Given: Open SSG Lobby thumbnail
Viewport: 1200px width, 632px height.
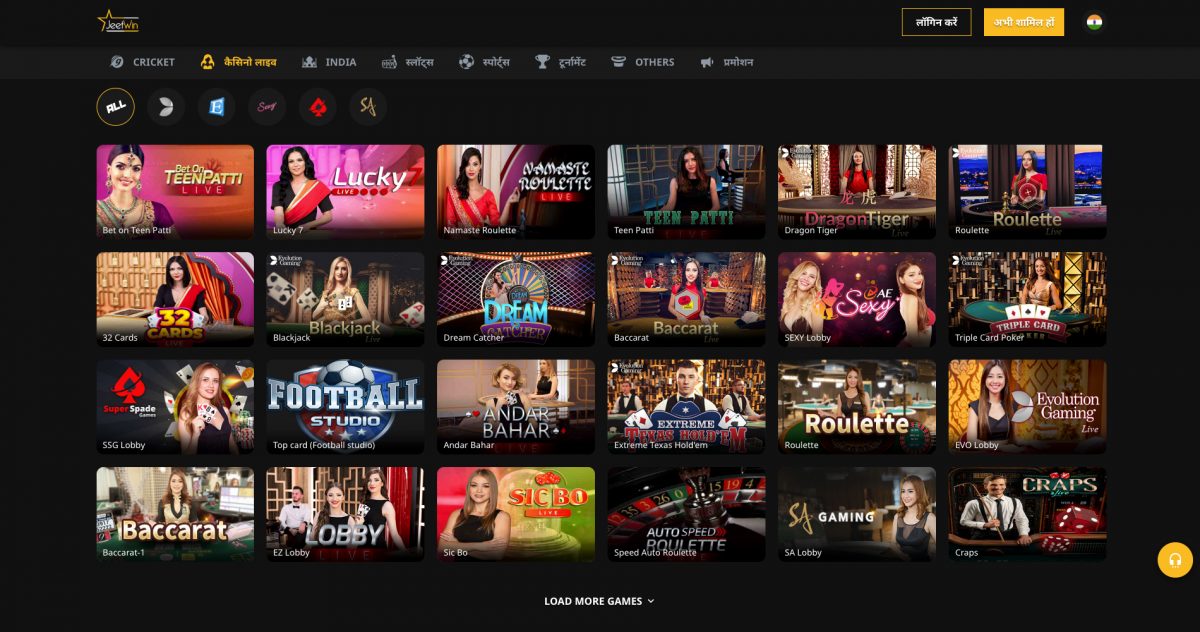Looking at the screenshot, I should pos(175,407).
